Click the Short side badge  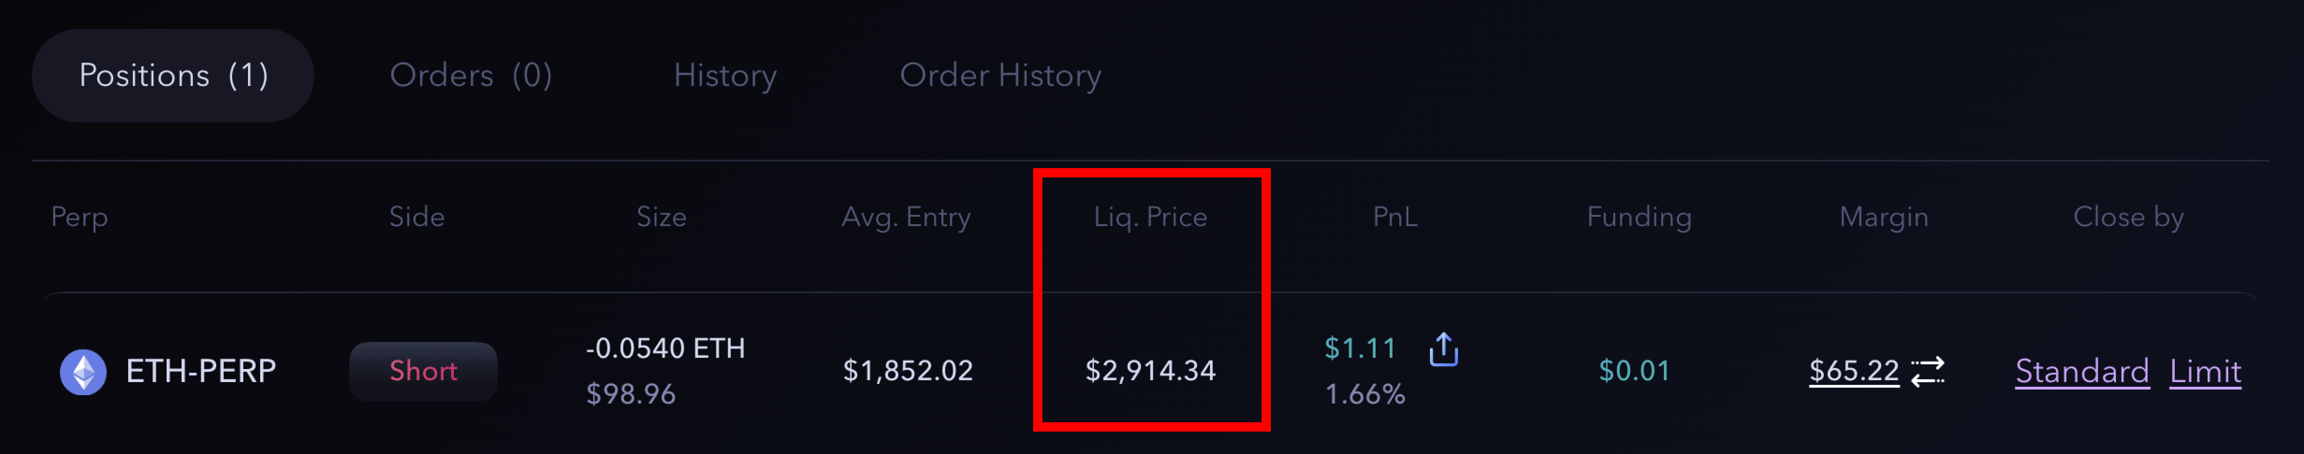pos(423,371)
